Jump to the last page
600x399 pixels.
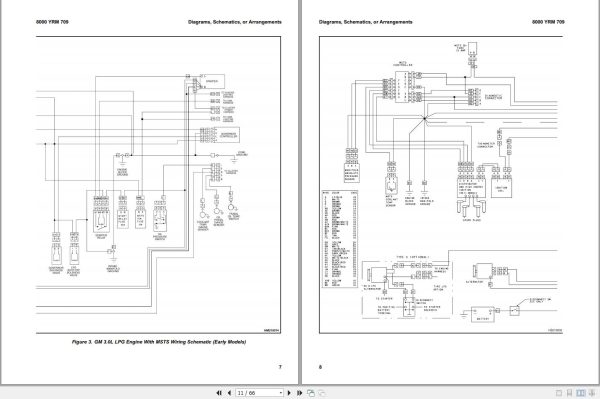[300, 393]
